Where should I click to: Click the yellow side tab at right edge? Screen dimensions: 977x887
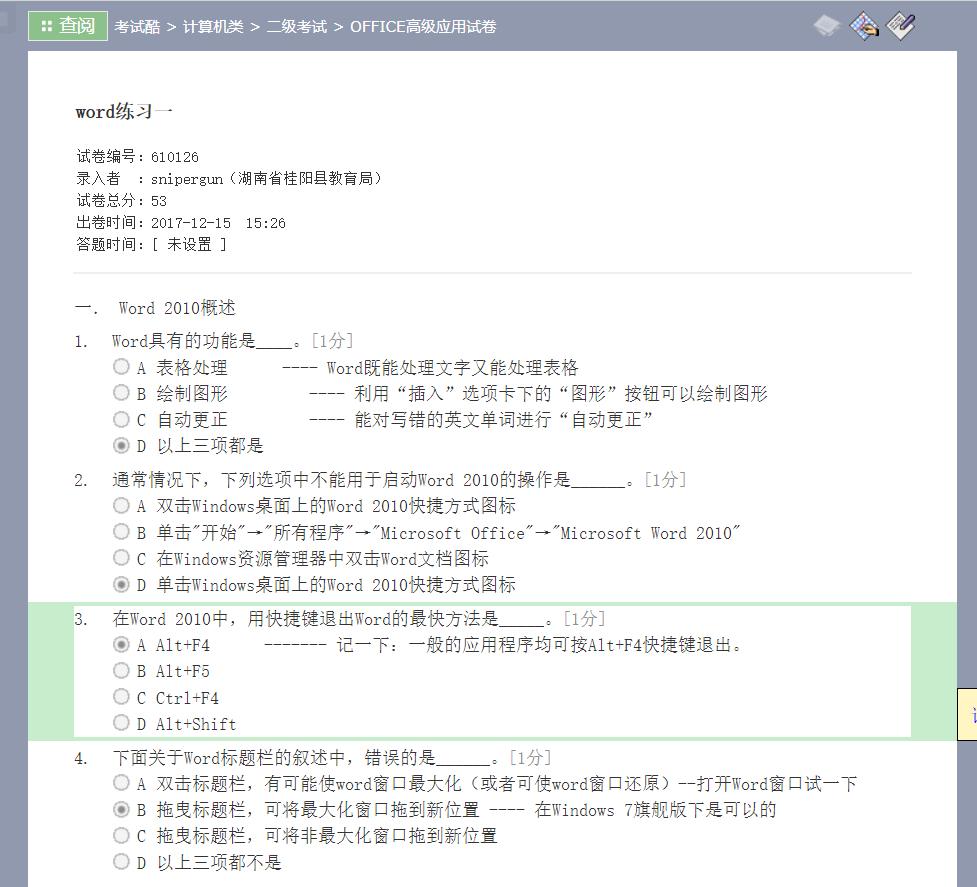[967, 714]
